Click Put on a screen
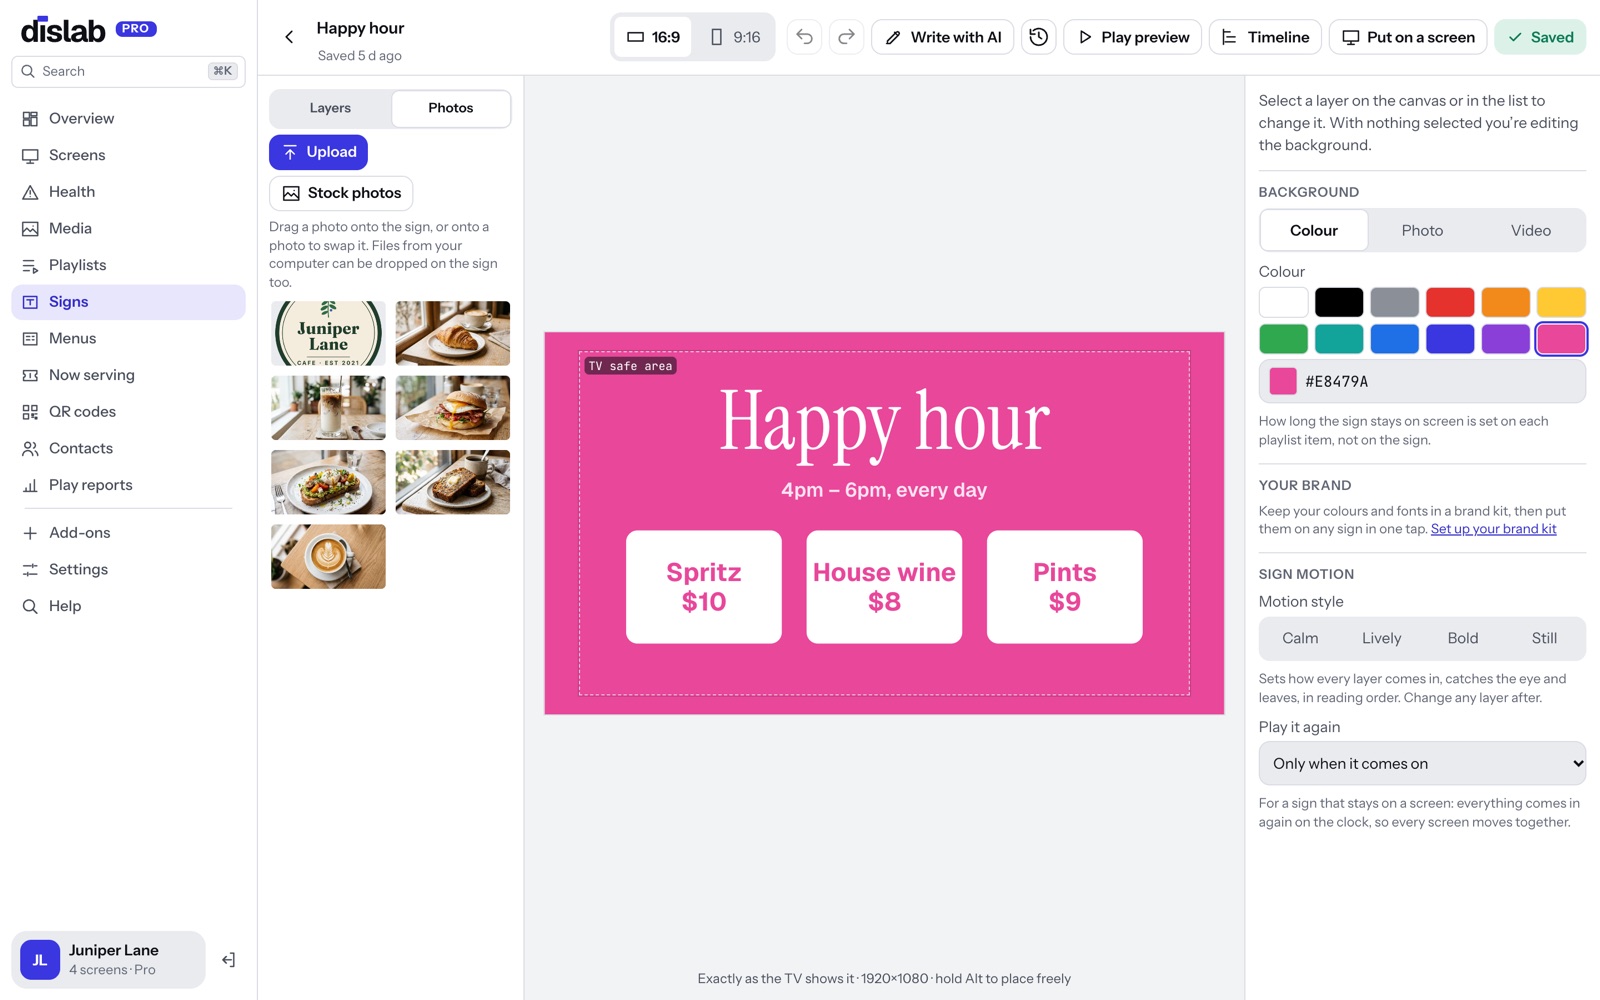This screenshot has height=1000, width=1600. pos(1408,37)
